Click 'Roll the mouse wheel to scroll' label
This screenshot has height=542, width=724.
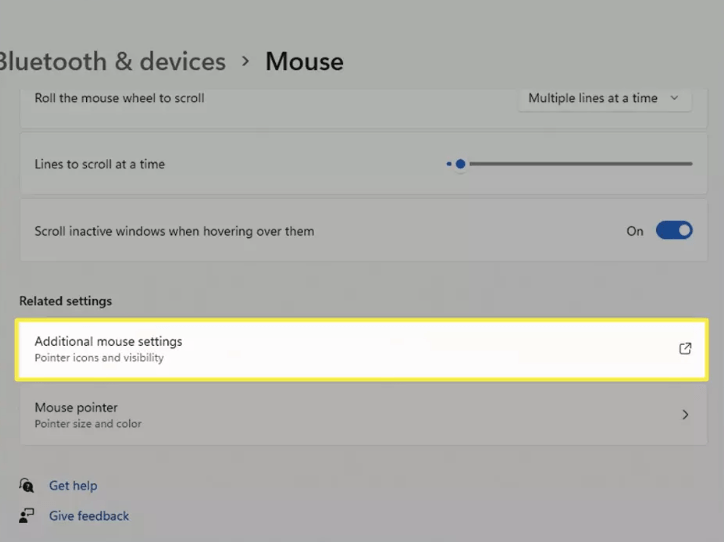(120, 98)
